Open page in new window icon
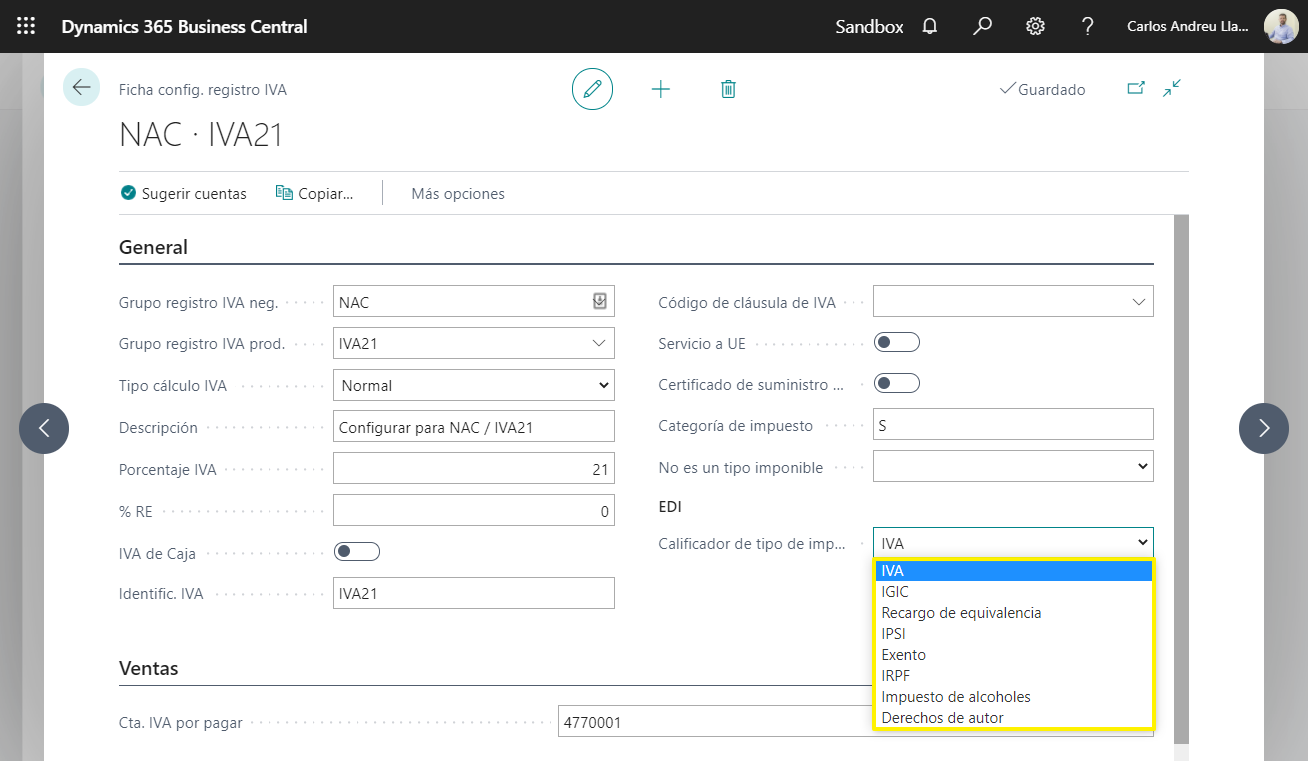Image resolution: width=1308 pixels, height=761 pixels. click(x=1136, y=88)
